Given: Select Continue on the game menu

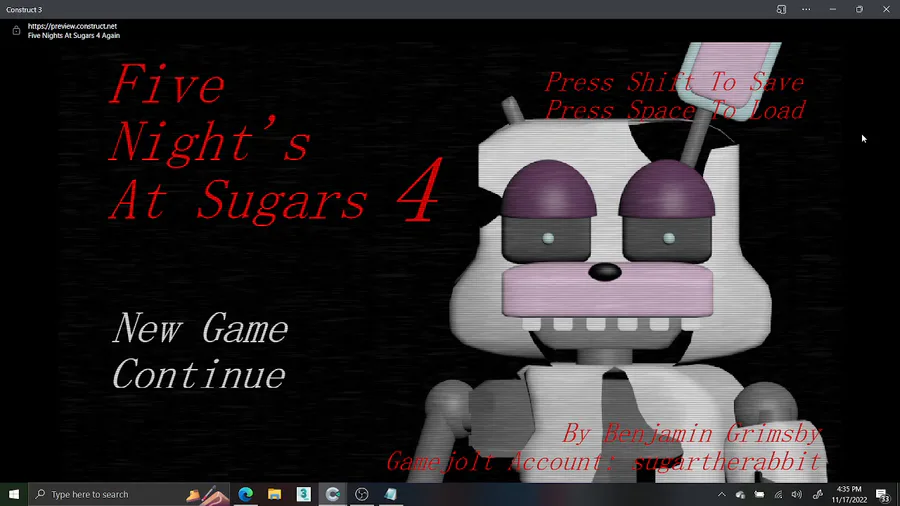Looking at the screenshot, I should [x=199, y=375].
